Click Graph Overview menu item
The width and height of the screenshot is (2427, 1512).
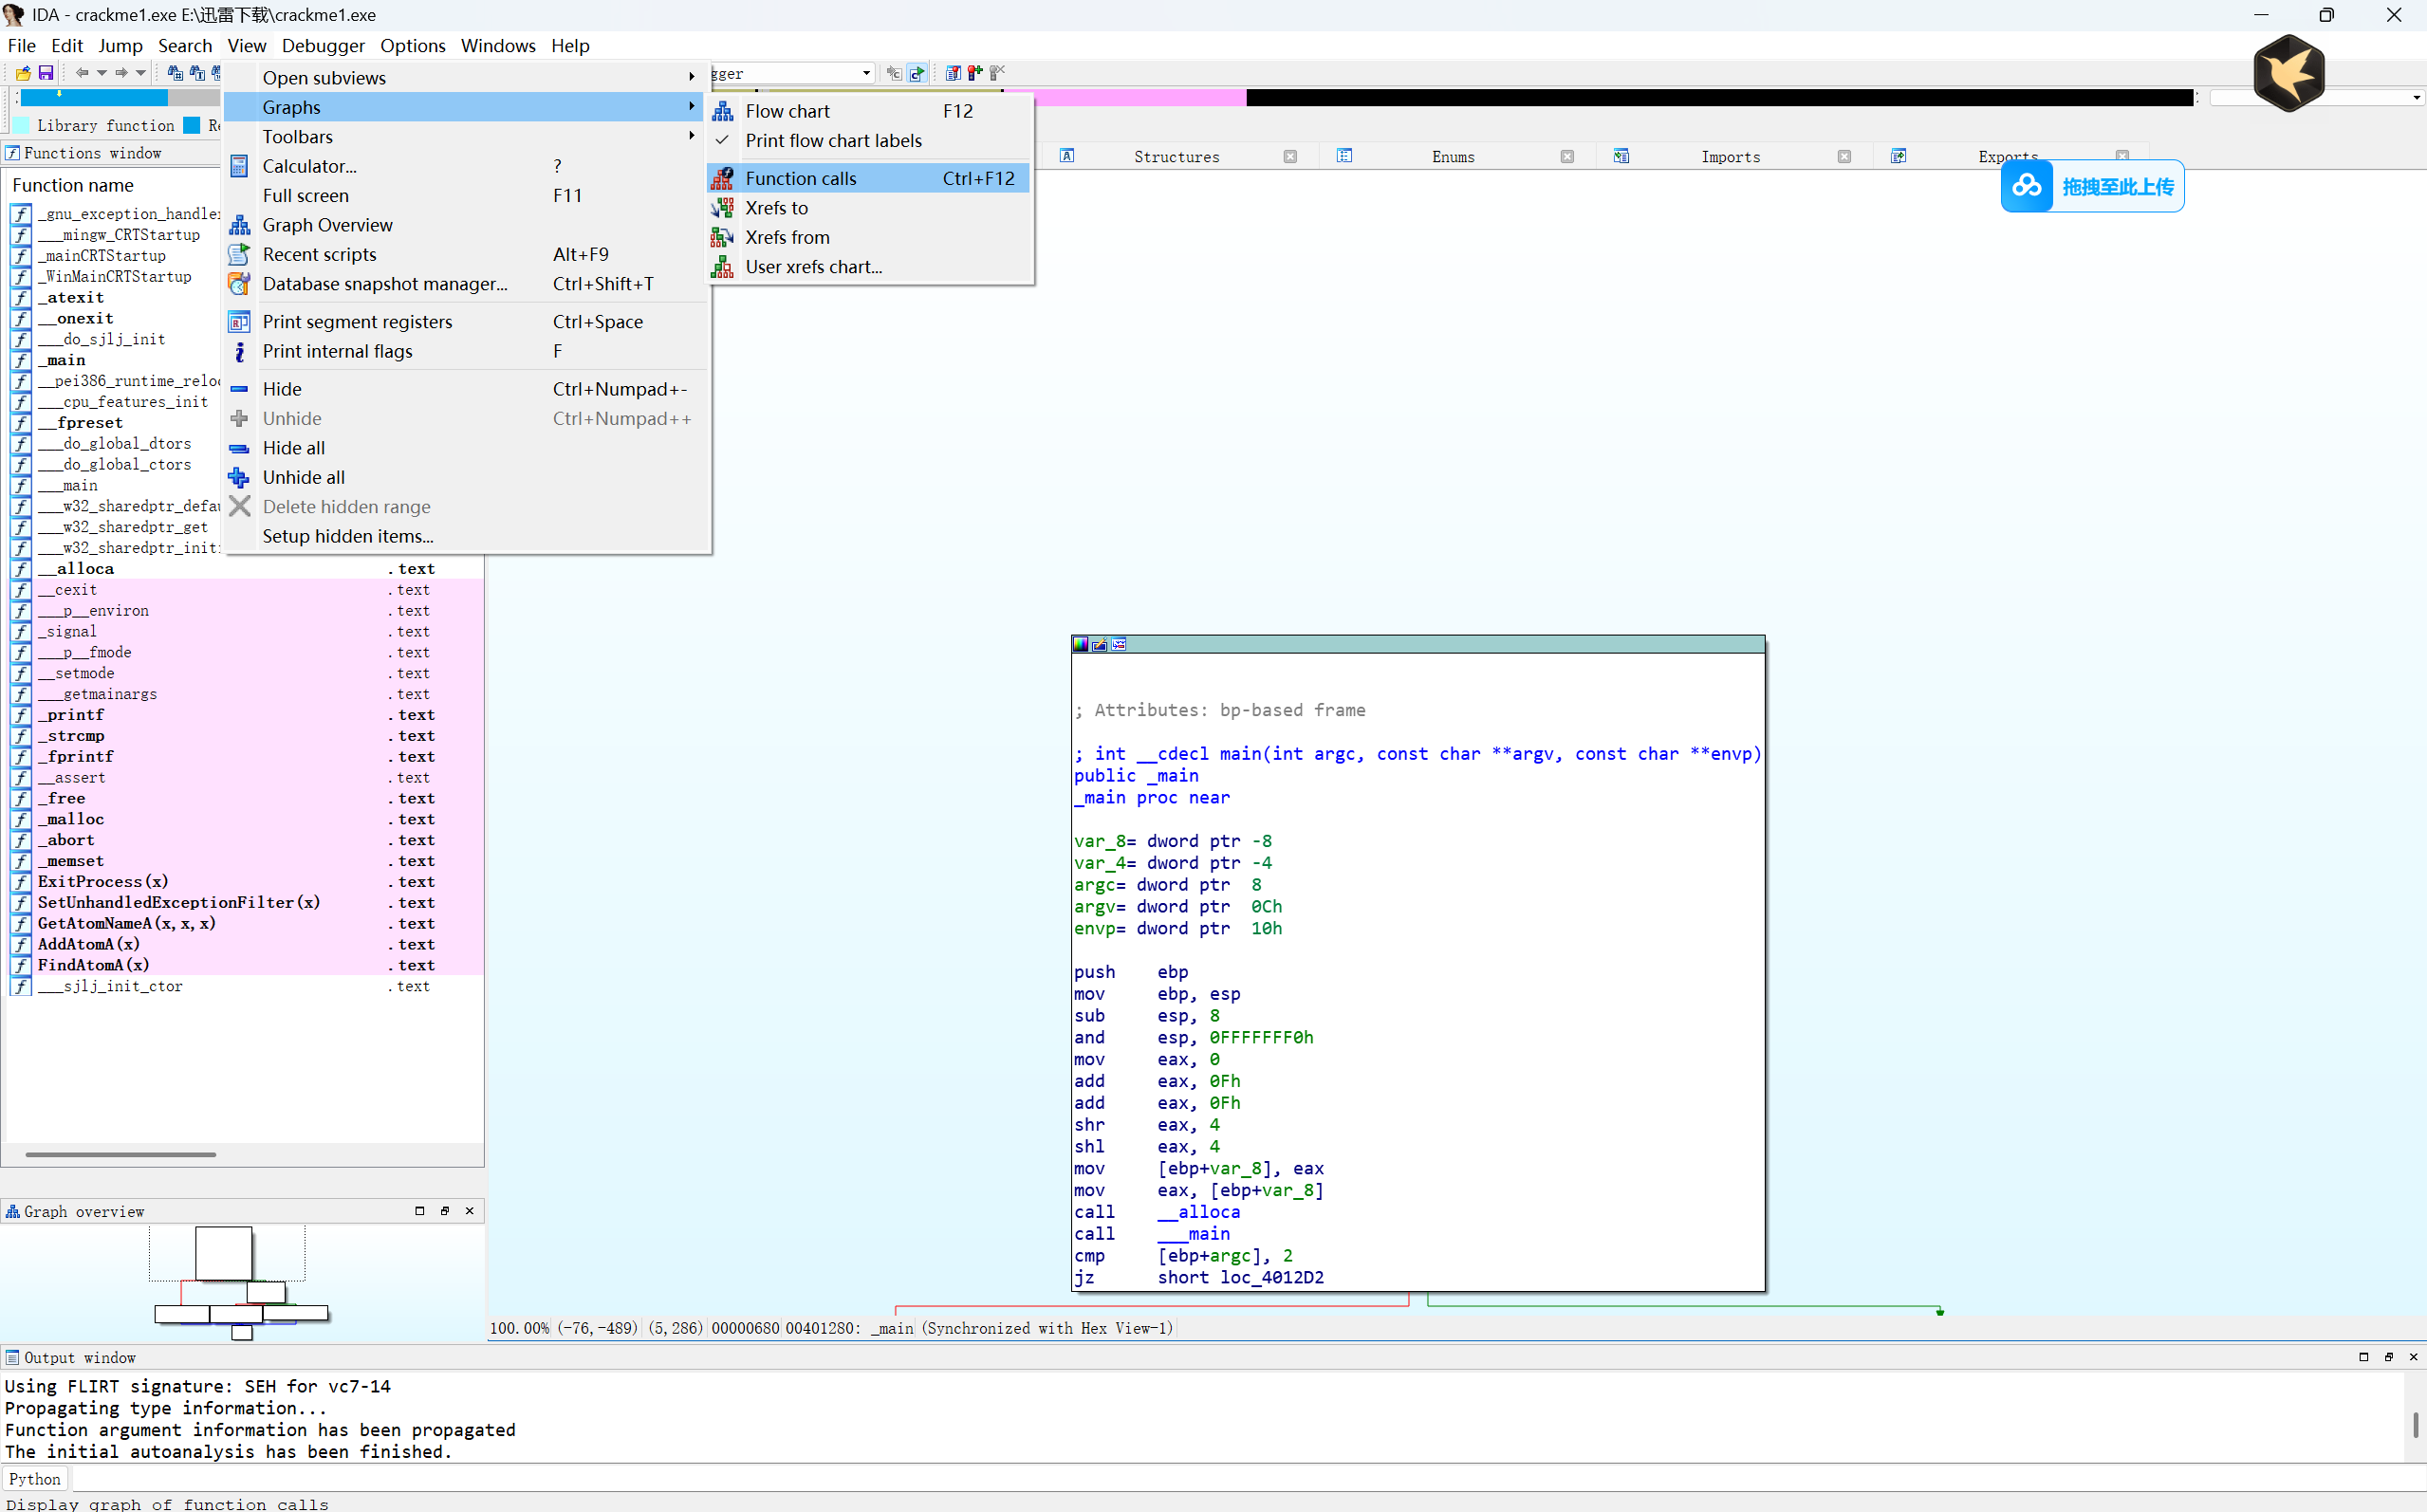coord(327,225)
